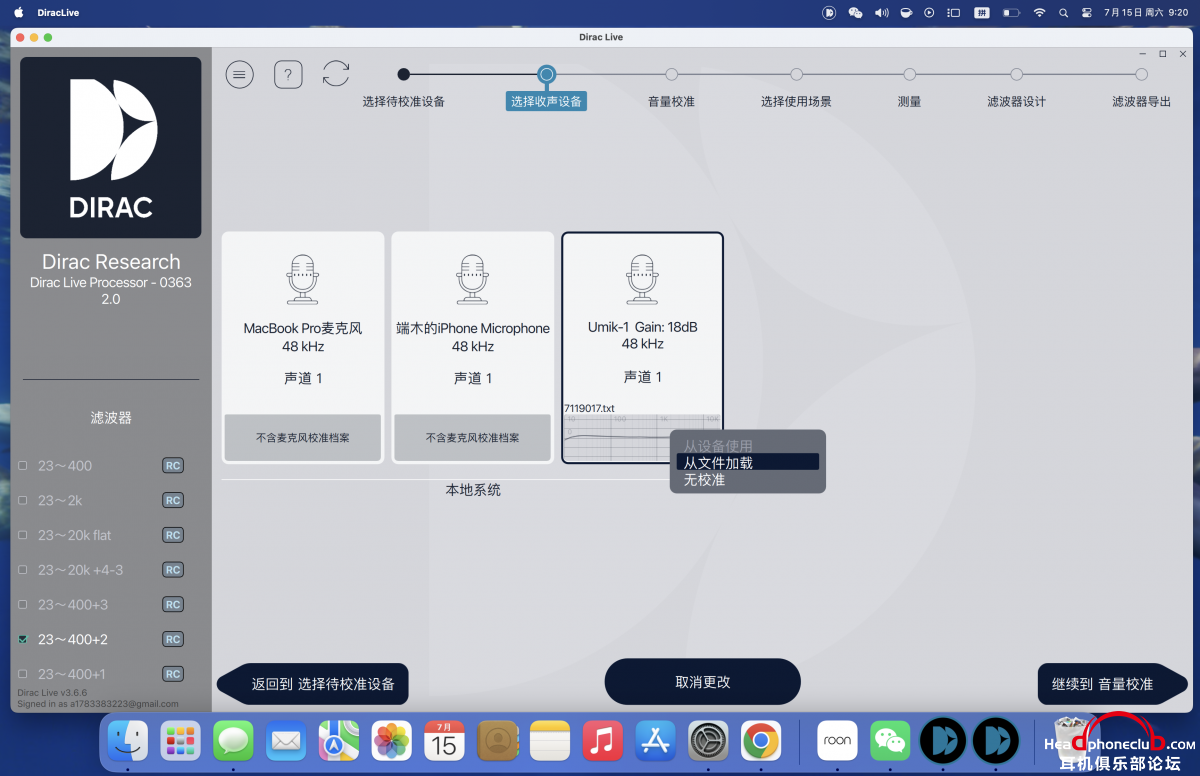Enable the 23～20k +4-3 filter checkbox
The width and height of the screenshot is (1200, 776).
coord(23,570)
